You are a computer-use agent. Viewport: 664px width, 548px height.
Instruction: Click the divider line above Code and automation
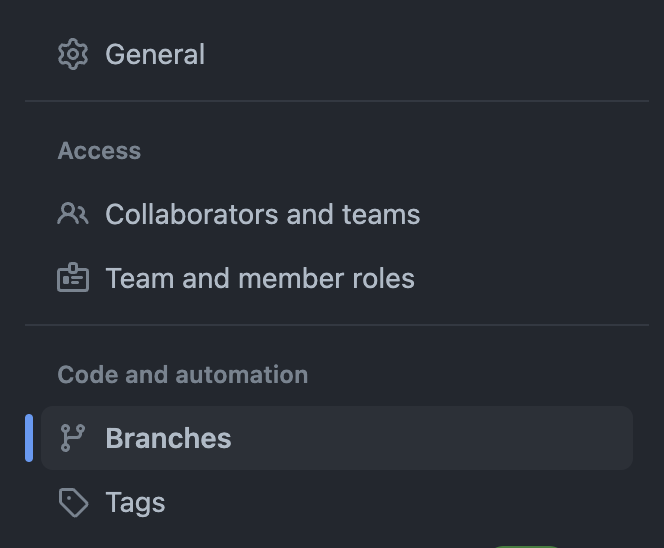[337, 325]
